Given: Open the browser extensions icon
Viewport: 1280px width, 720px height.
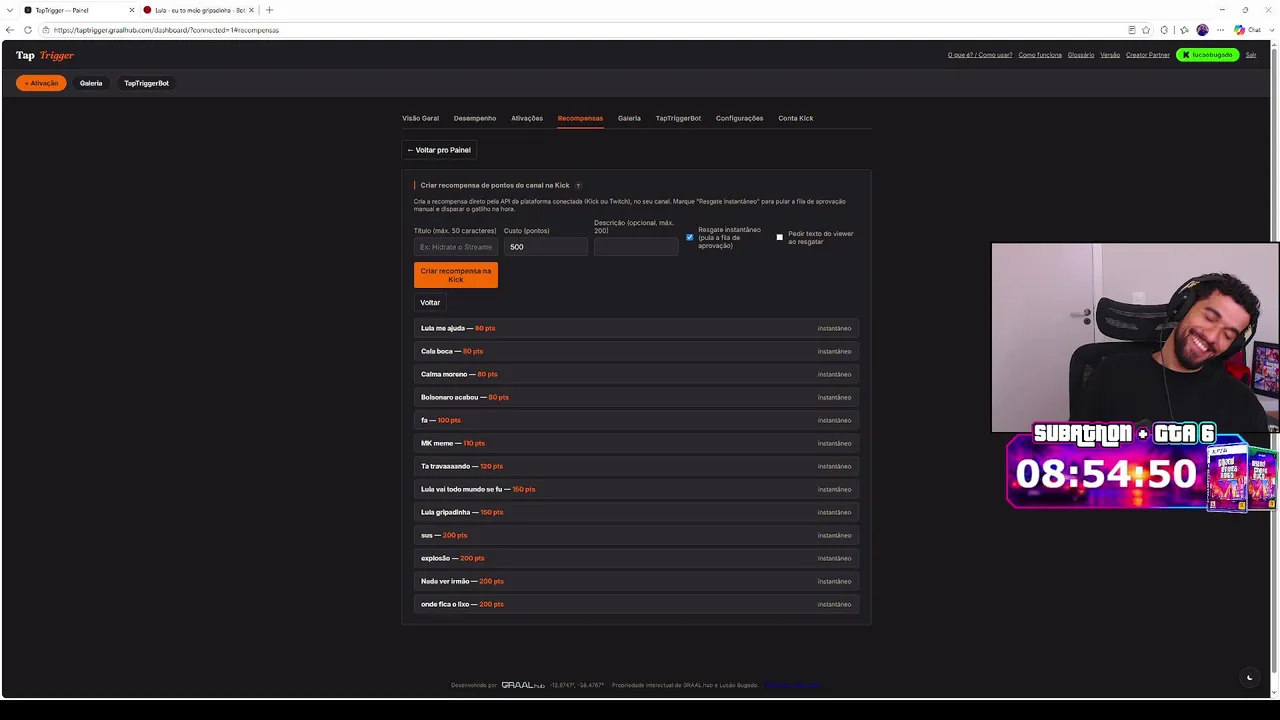Looking at the screenshot, I should [x=1164, y=30].
